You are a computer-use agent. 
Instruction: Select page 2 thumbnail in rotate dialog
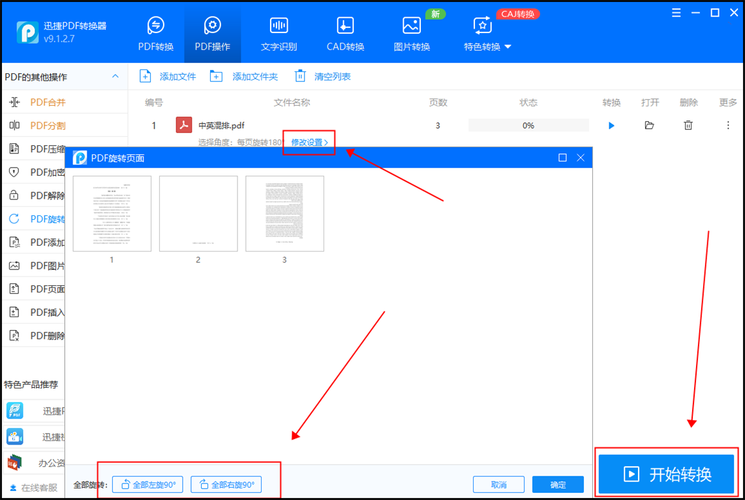[x=198, y=214]
